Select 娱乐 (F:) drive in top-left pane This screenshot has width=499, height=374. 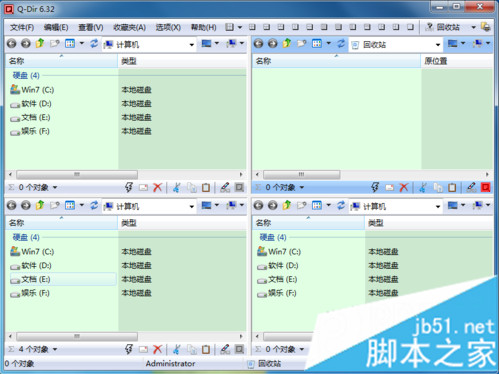[x=30, y=131]
